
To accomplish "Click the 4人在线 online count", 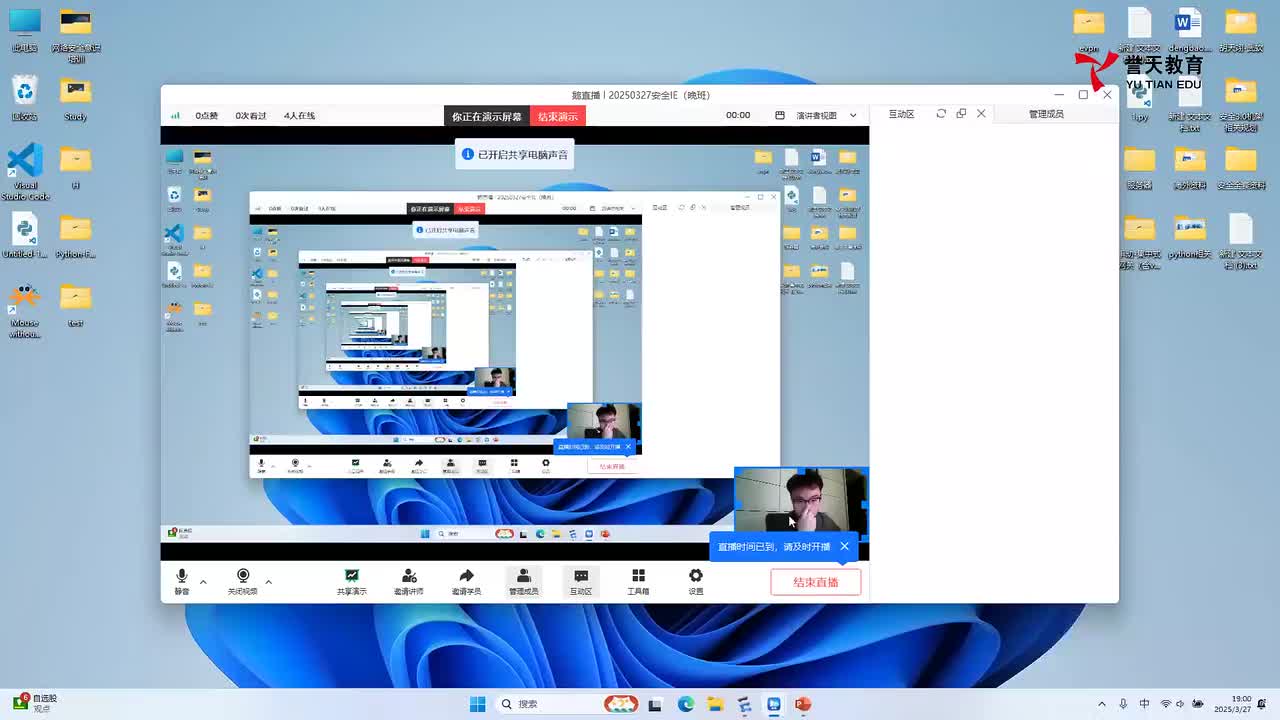I will click(x=299, y=116).
